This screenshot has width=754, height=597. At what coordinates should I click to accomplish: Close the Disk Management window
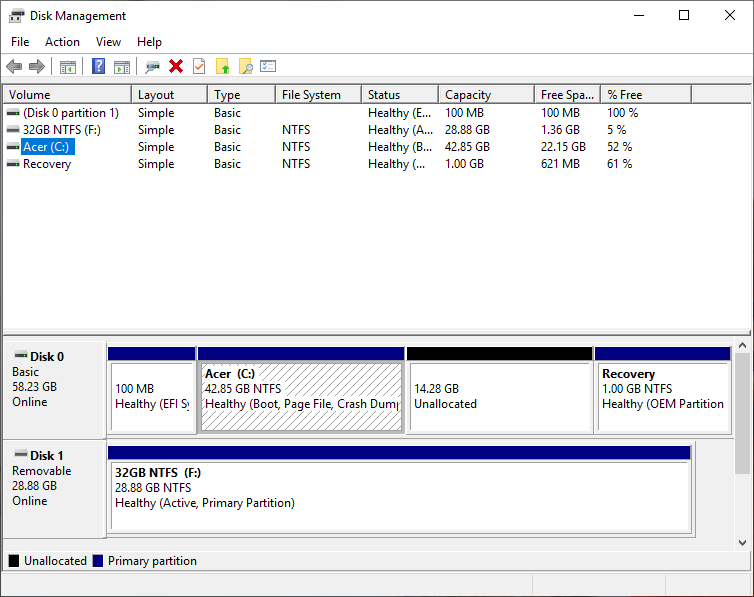pos(729,15)
